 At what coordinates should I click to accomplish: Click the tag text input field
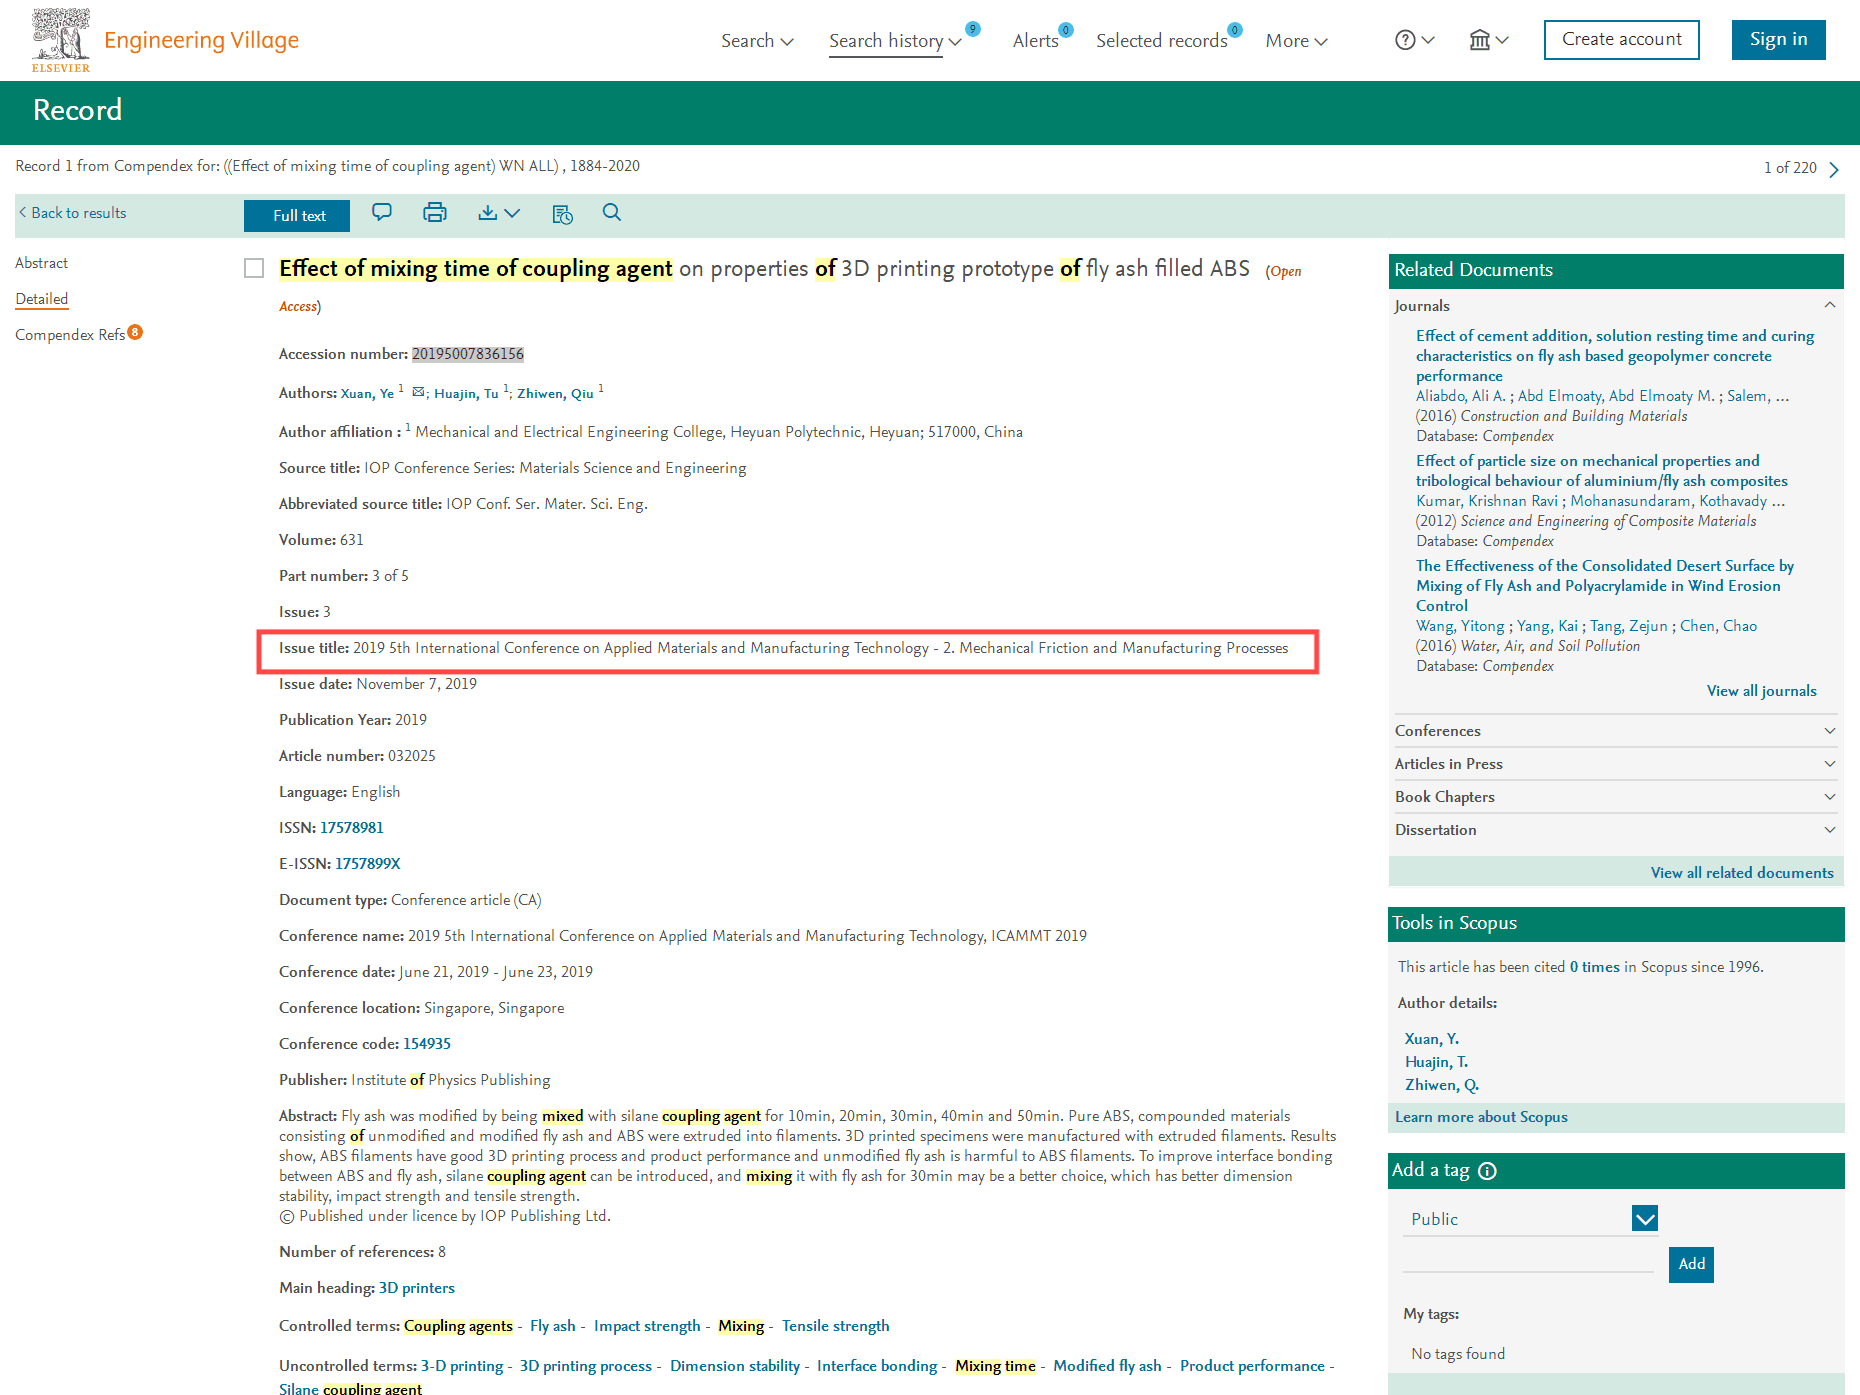[1528, 1260]
